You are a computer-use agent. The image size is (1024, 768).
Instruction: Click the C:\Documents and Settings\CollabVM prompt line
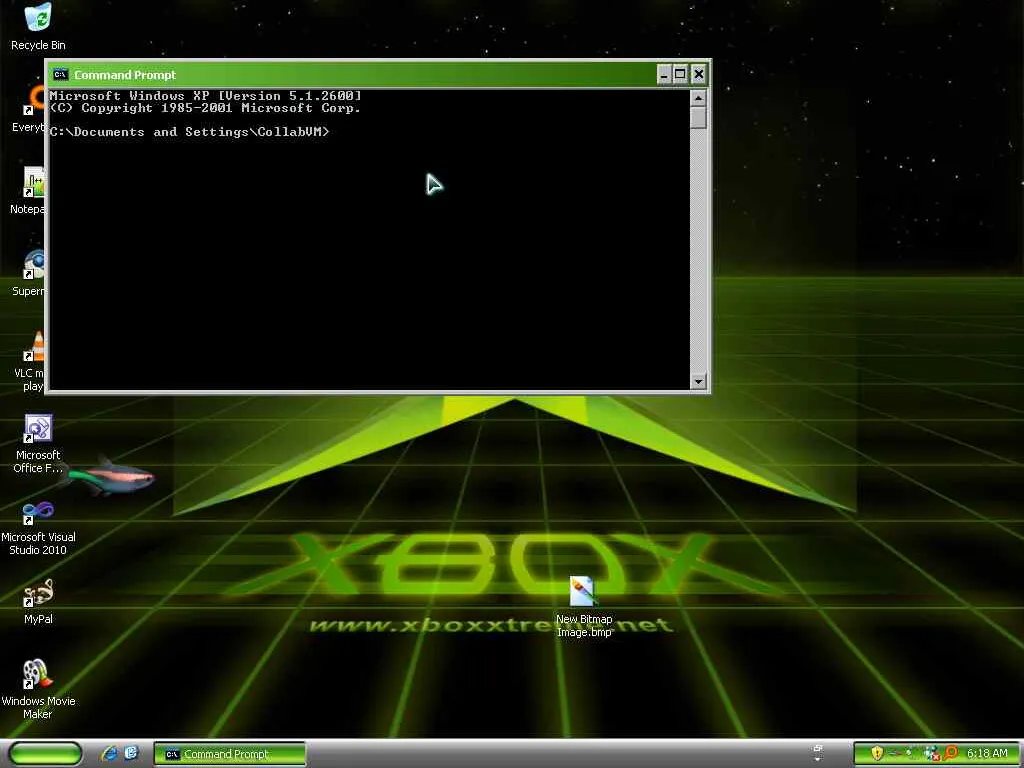[189, 132]
